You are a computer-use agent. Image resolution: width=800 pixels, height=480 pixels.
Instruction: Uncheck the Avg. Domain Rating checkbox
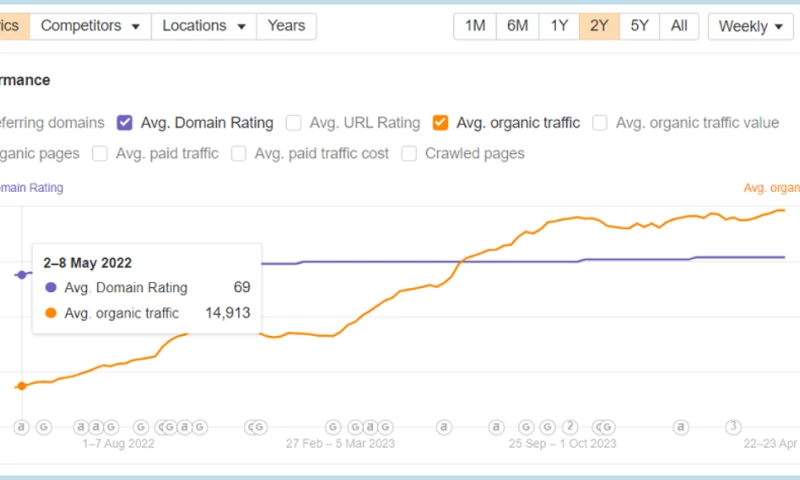tap(124, 123)
